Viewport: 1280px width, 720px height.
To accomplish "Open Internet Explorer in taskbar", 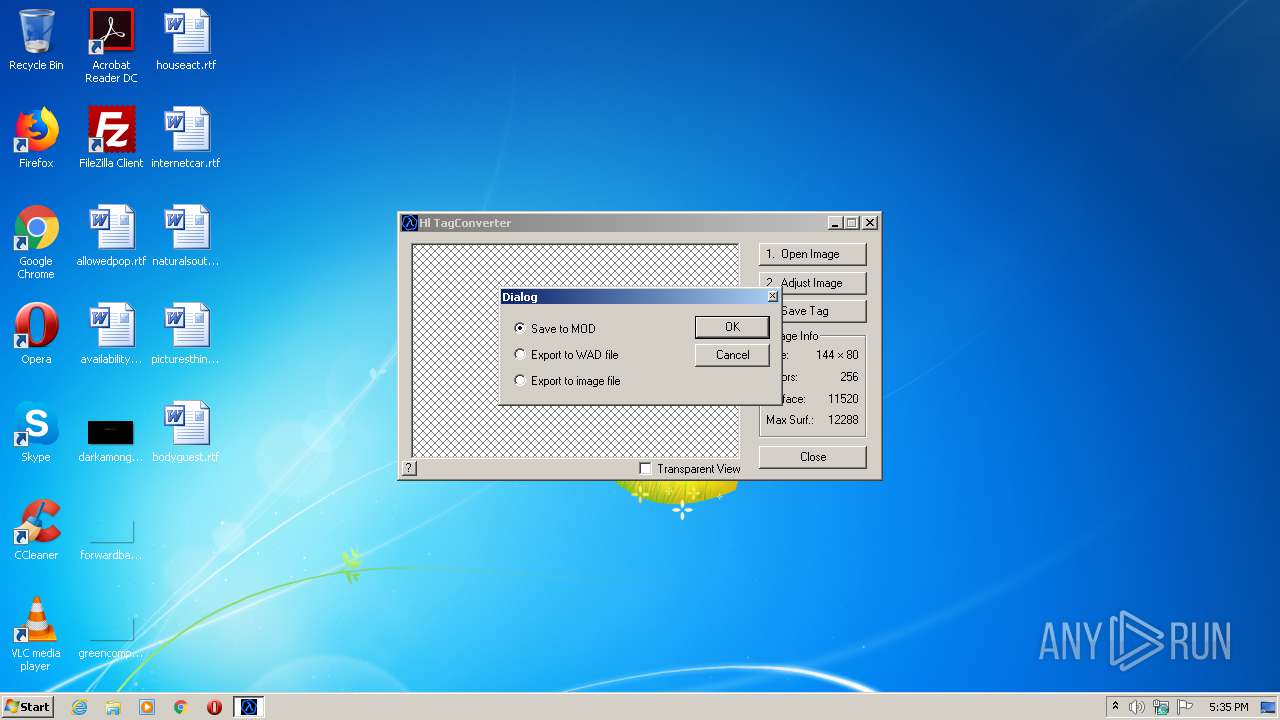I will pyautogui.click(x=79, y=707).
